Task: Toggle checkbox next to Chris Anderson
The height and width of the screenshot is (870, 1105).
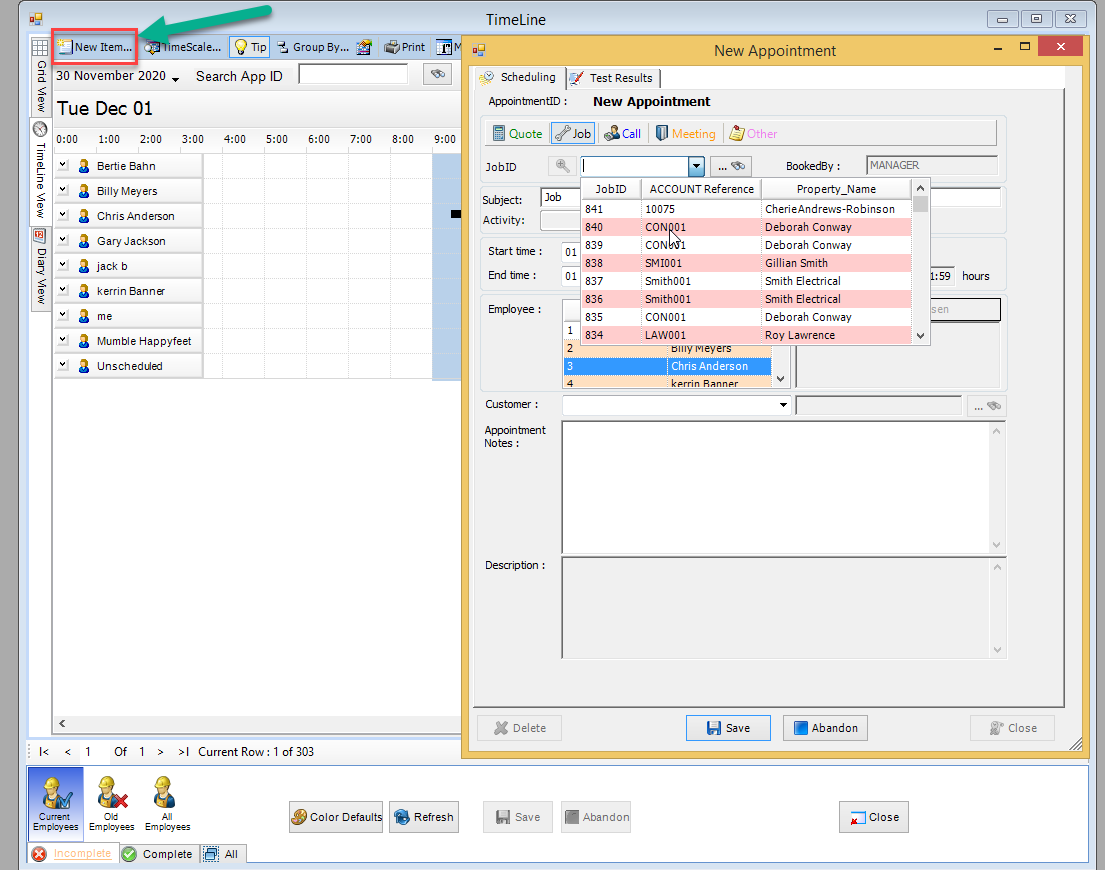Action: coord(63,215)
